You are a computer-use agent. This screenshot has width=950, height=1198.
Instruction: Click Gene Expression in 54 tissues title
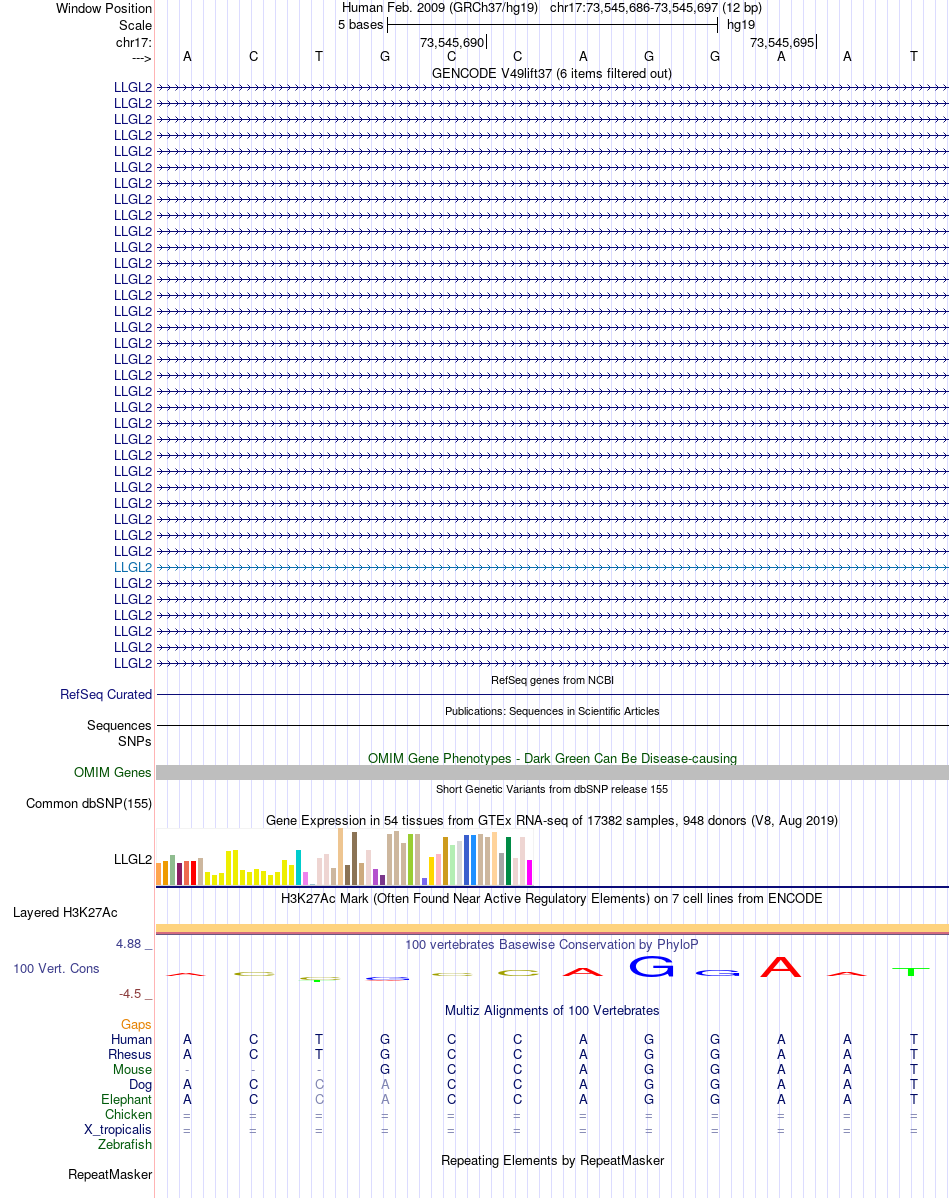pos(552,821)
